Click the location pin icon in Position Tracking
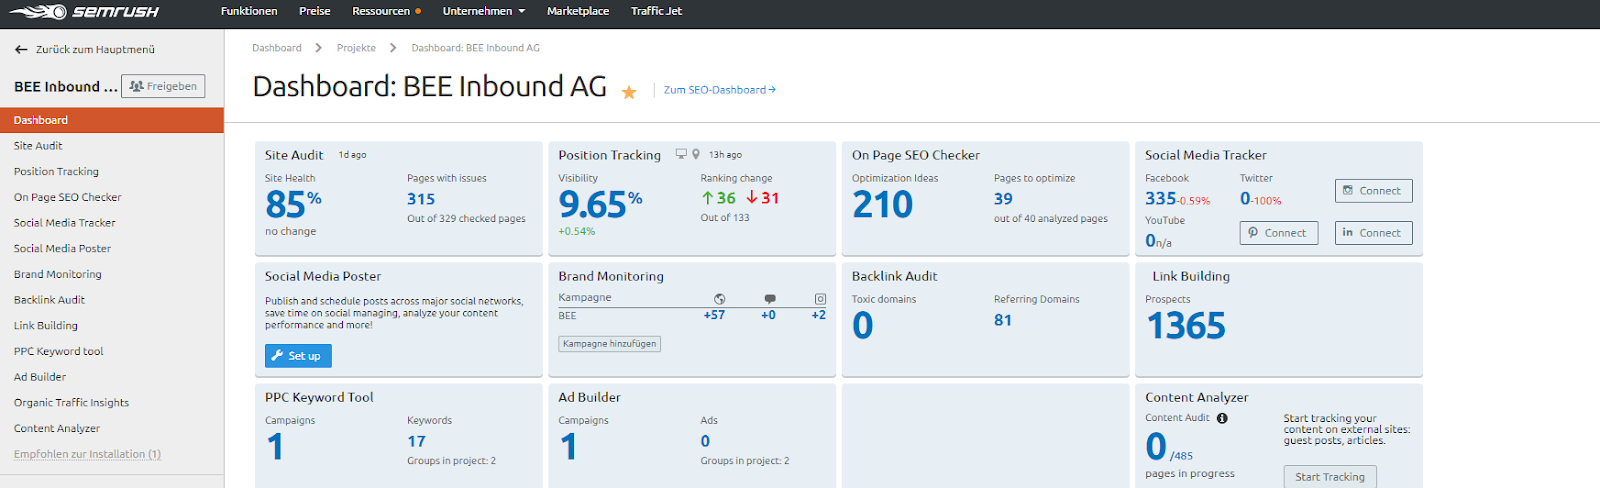 (696, 154)
